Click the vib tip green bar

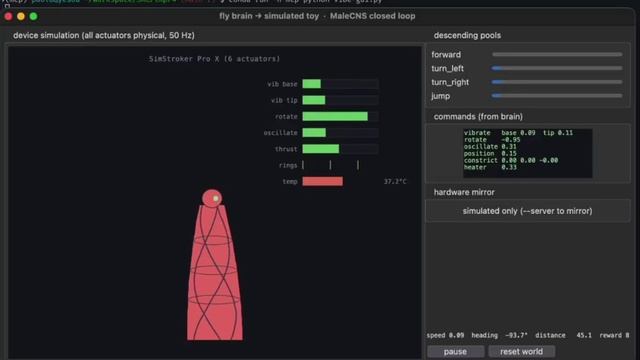pos(313,100)
